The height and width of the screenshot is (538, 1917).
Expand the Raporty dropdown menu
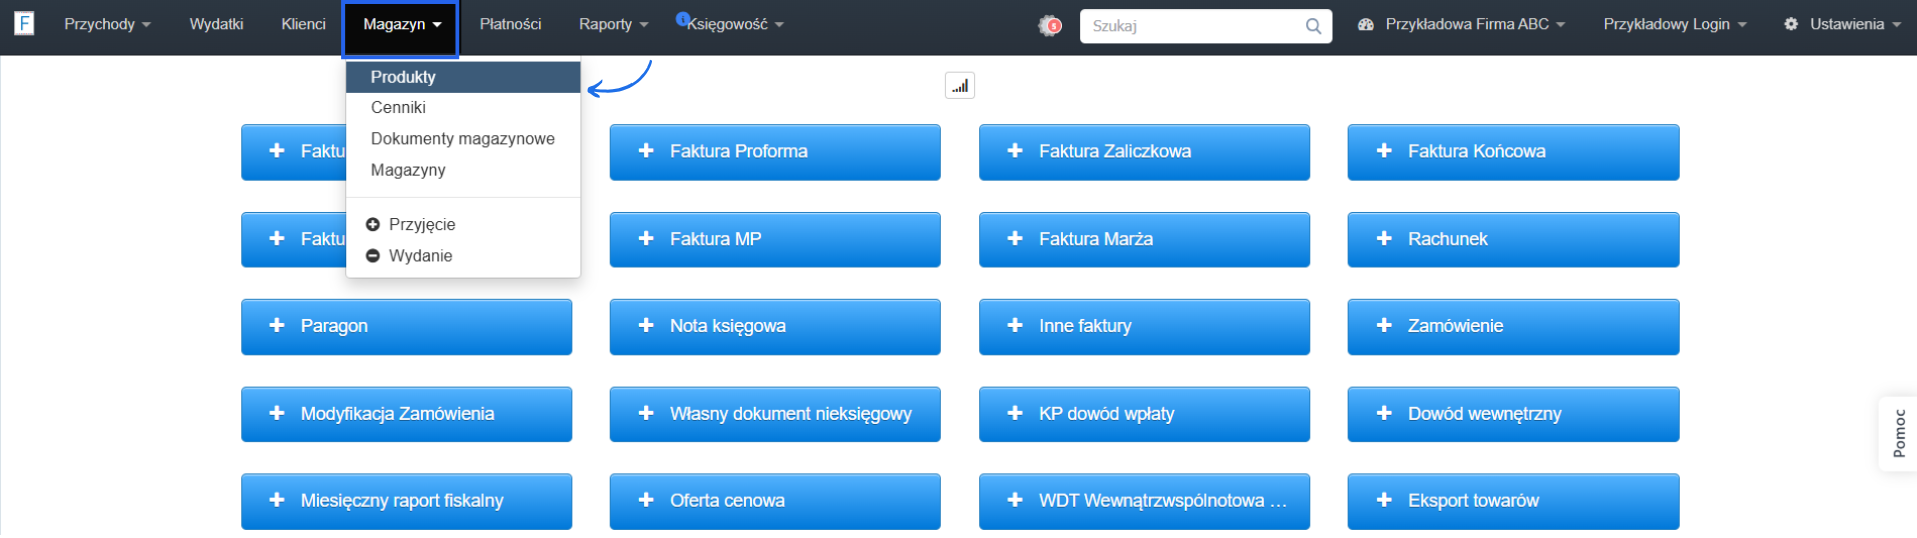[613, 24]
